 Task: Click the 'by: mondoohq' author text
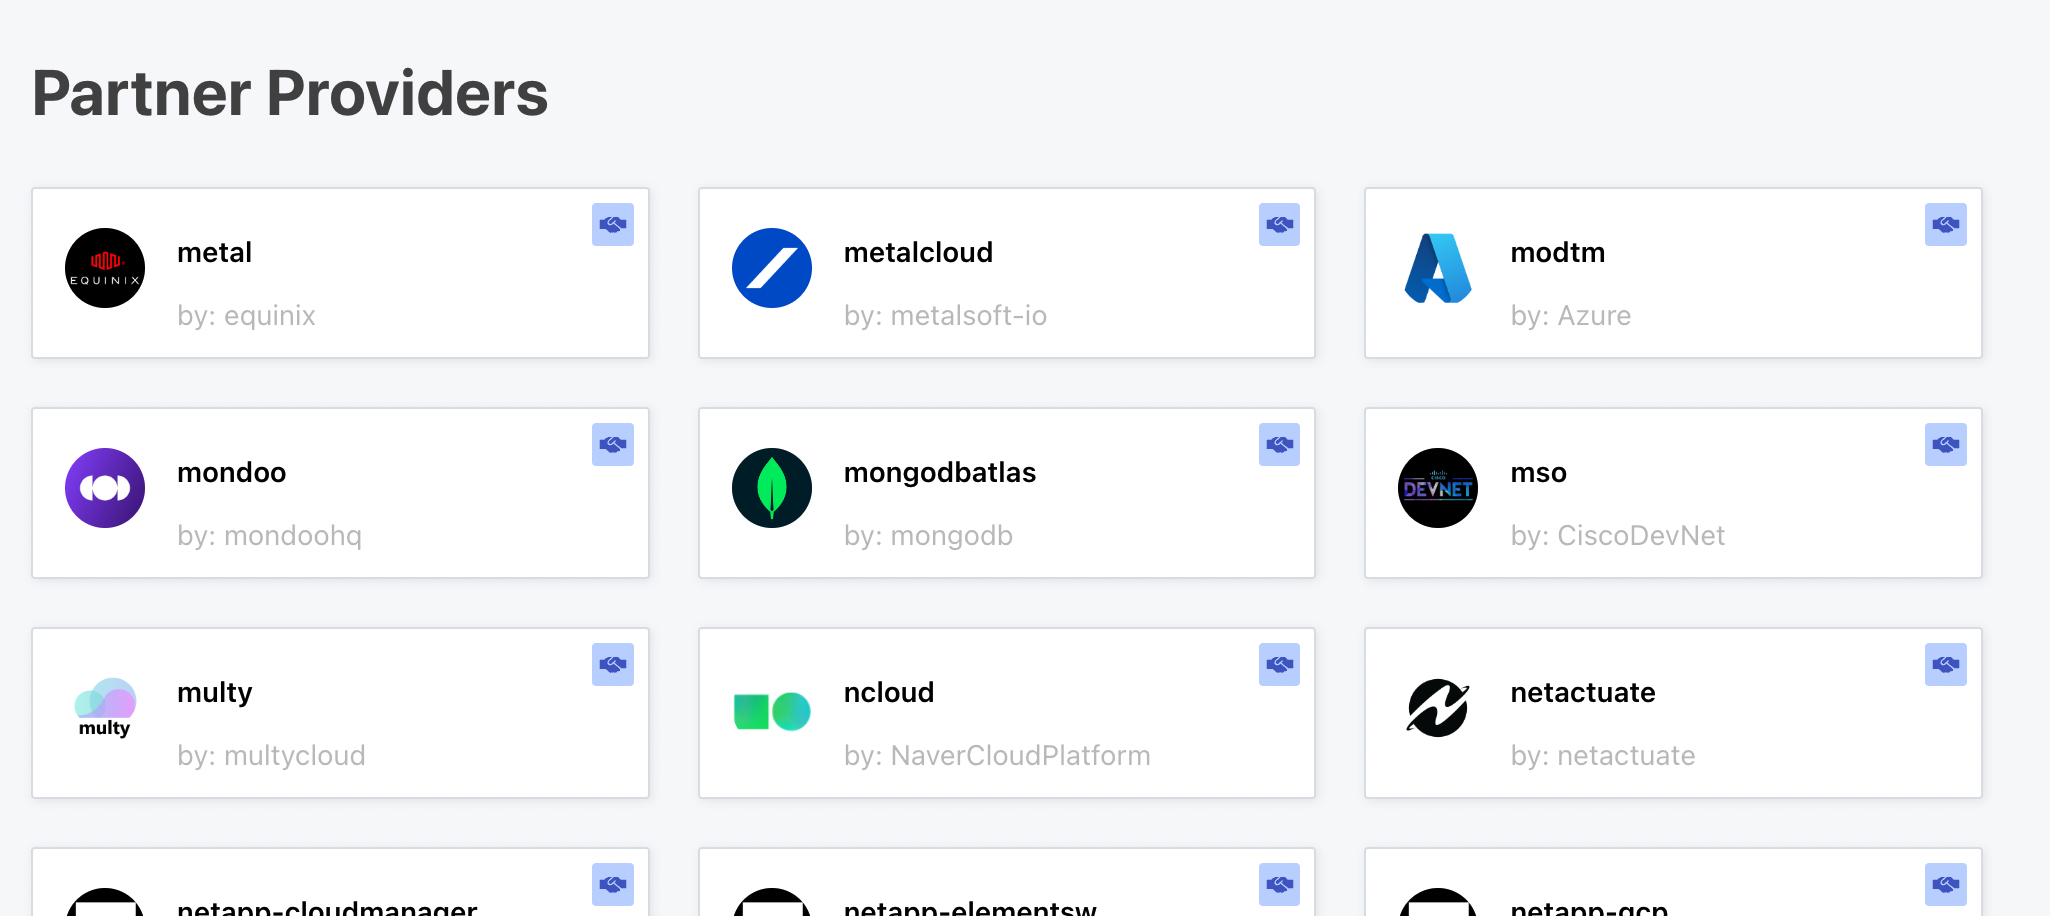click(x=270, y=536)
